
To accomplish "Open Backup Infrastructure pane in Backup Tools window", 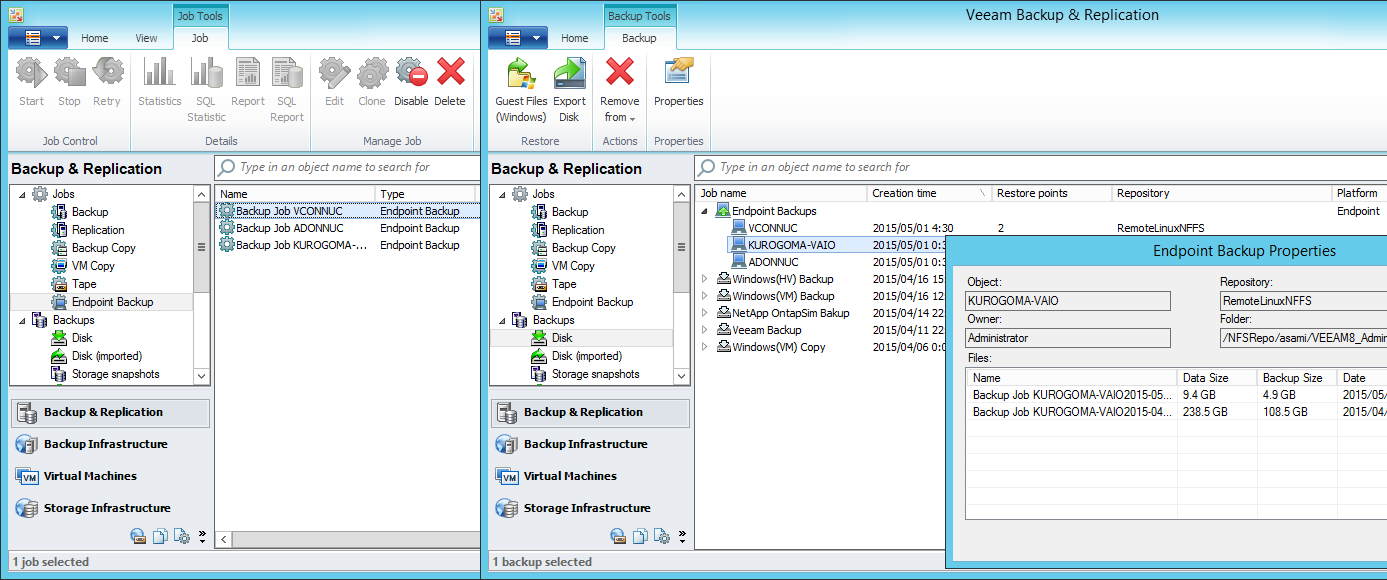I will point(590,444).
